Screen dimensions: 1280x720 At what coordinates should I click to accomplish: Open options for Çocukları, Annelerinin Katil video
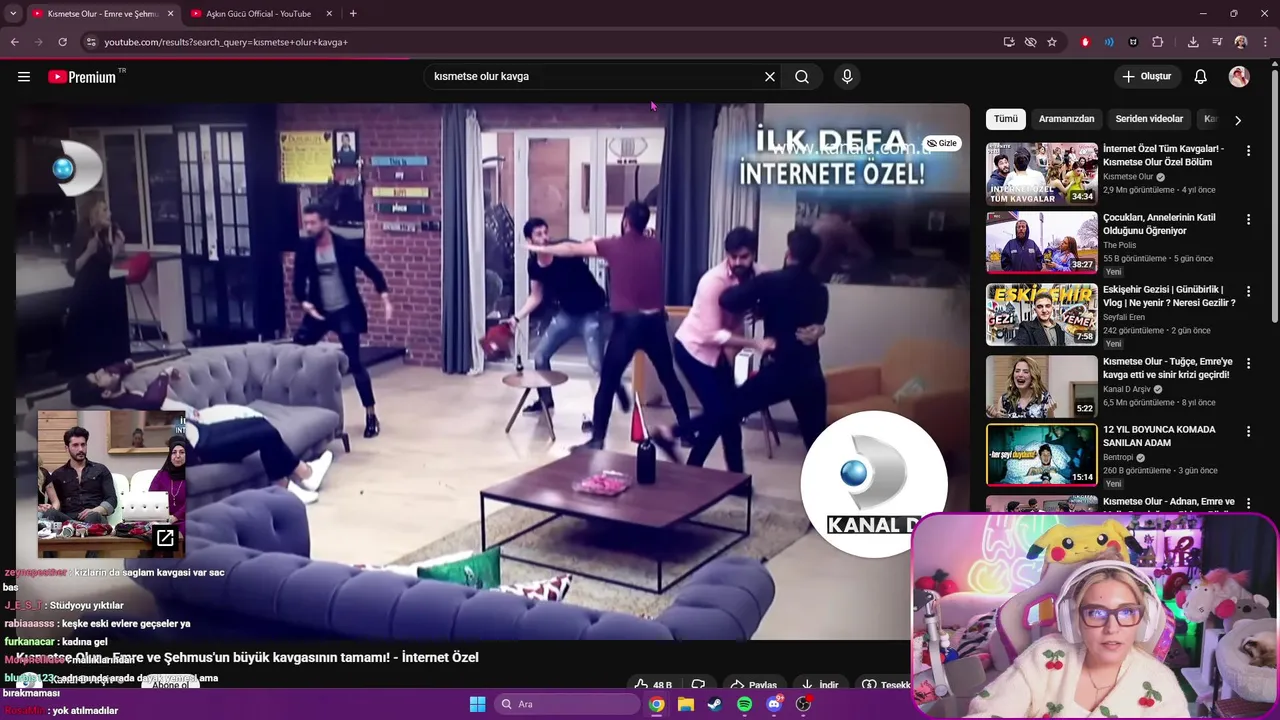click(x=1248, y=219)
